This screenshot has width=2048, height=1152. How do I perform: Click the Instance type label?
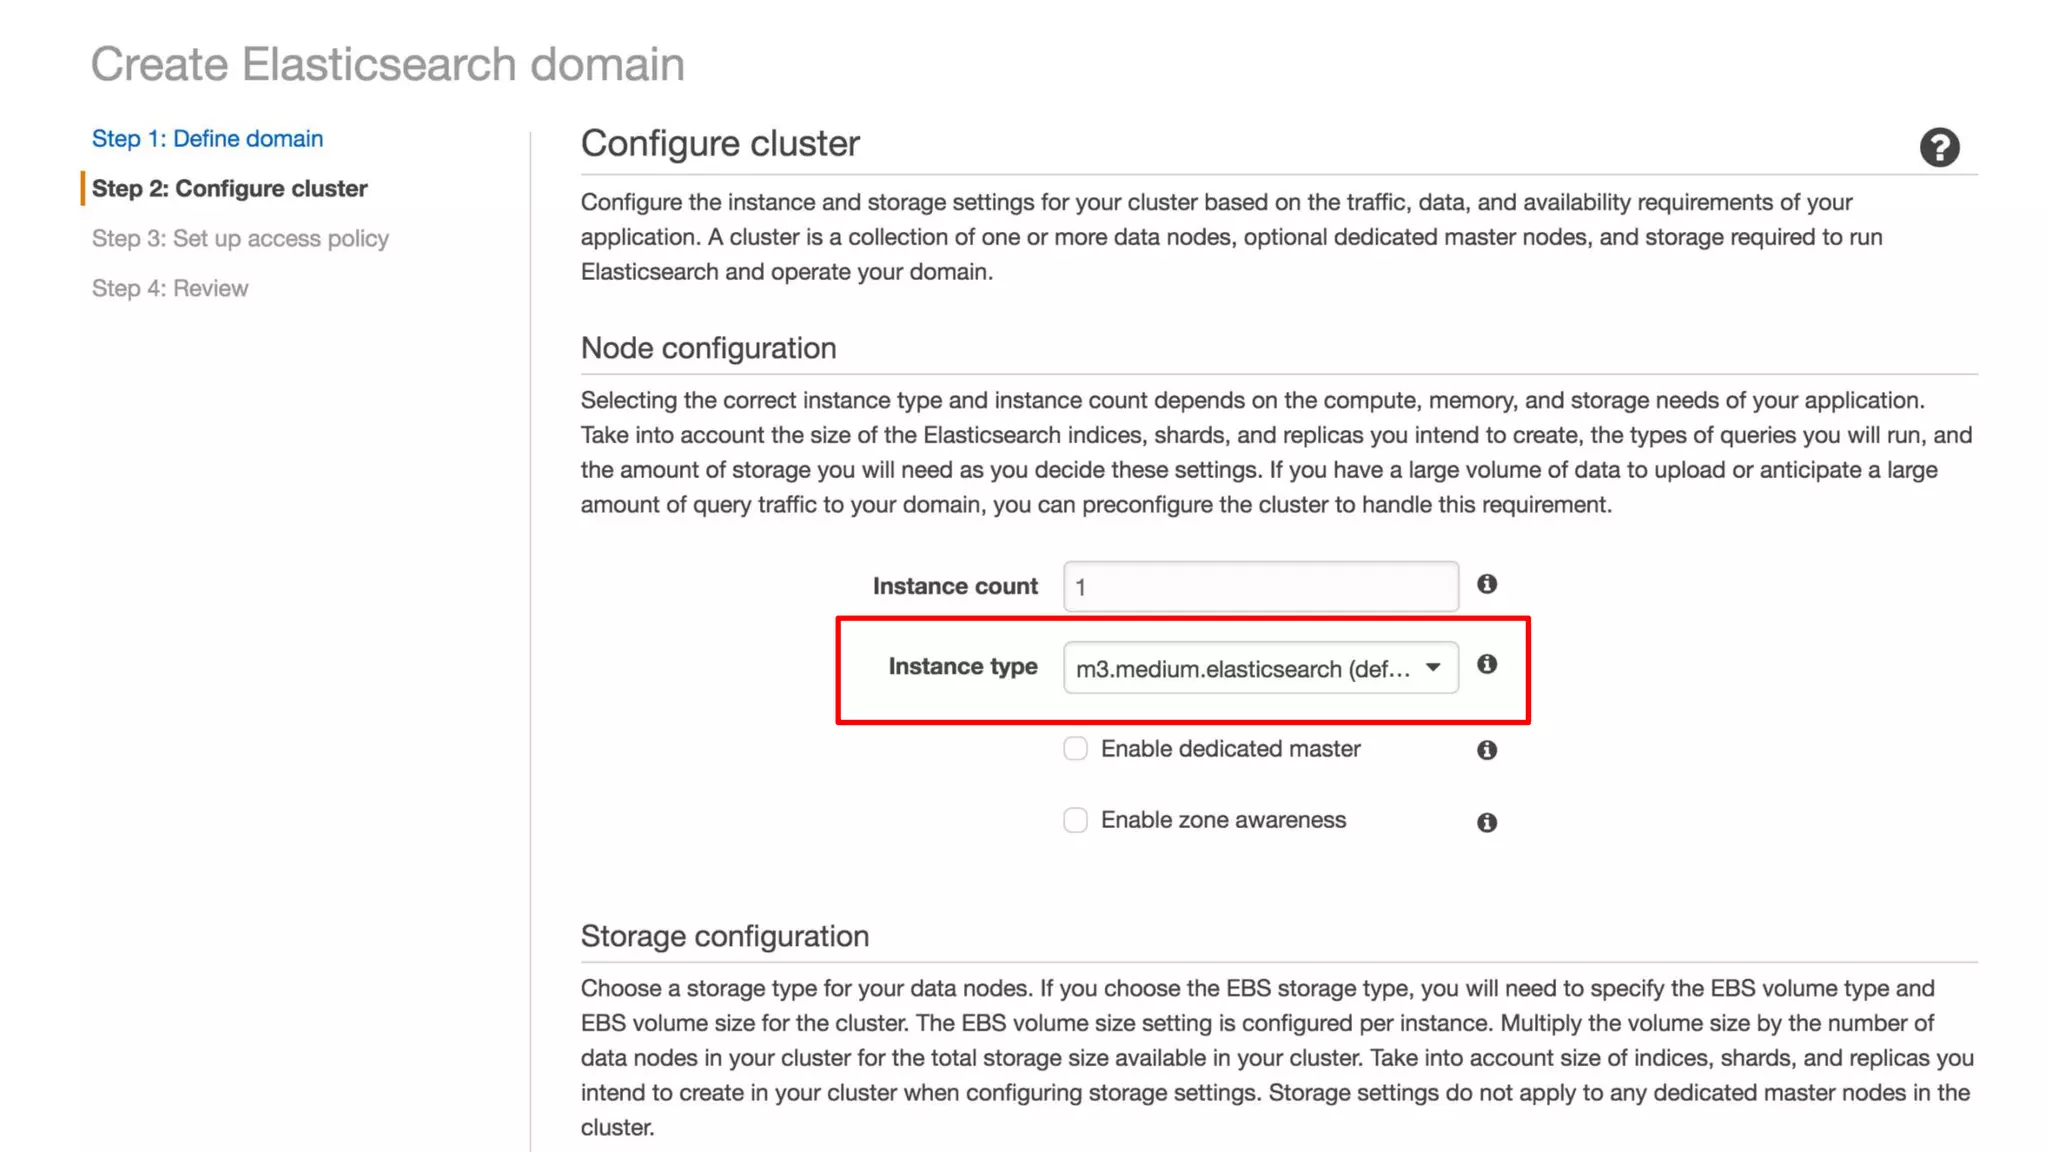(x=962, y=667)
